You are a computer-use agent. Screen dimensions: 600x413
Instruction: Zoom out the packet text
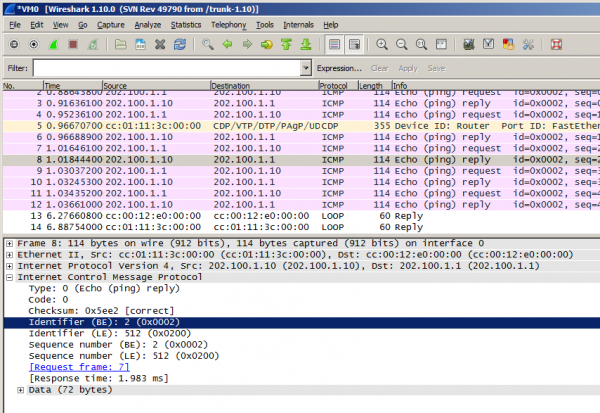402,44
